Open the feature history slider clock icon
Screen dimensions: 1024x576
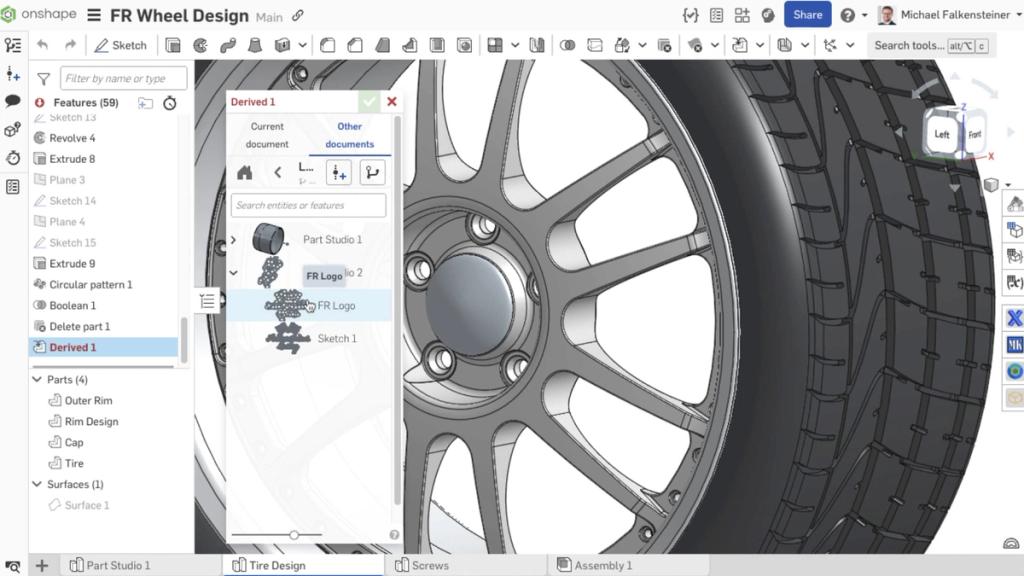tap(168, 103)
